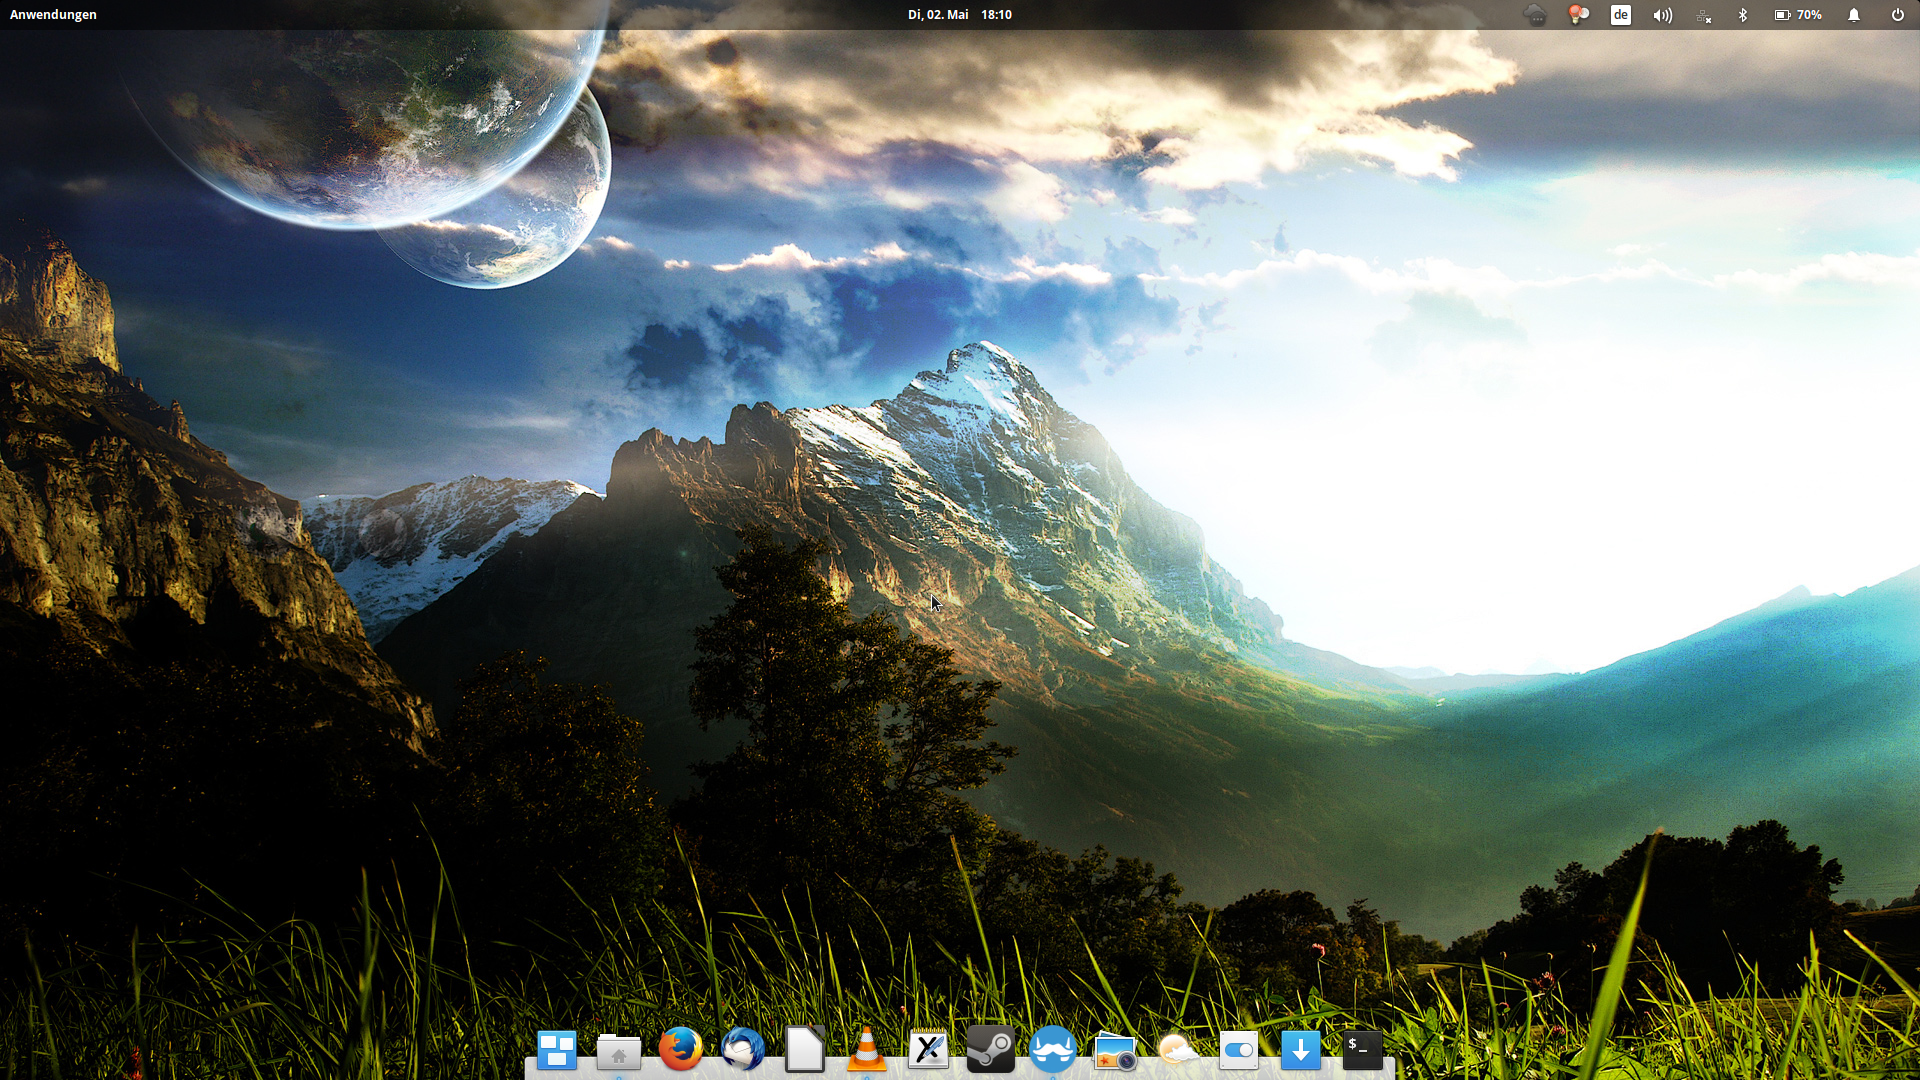Open the home Files folder in dock

tap(619, 1051)
